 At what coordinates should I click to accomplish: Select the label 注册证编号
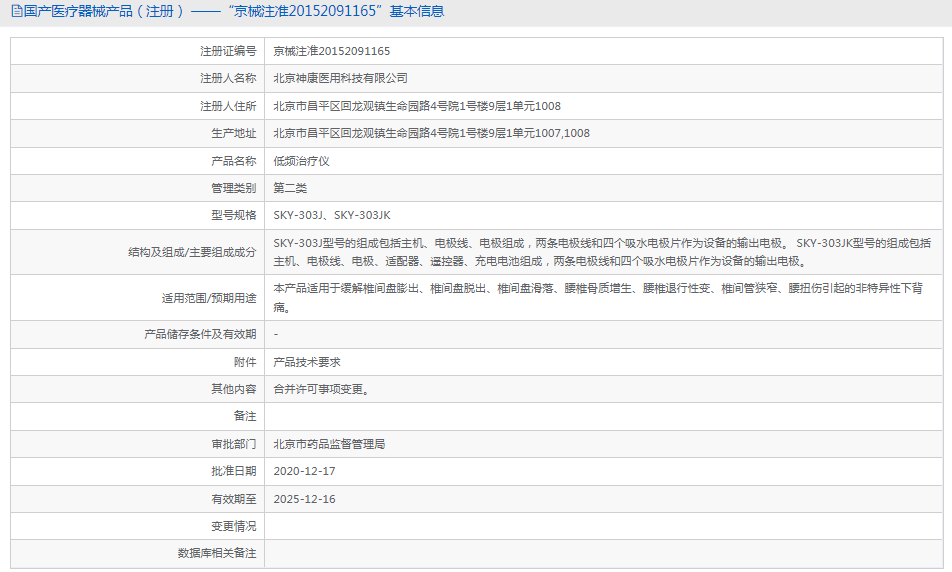(228, 51)
